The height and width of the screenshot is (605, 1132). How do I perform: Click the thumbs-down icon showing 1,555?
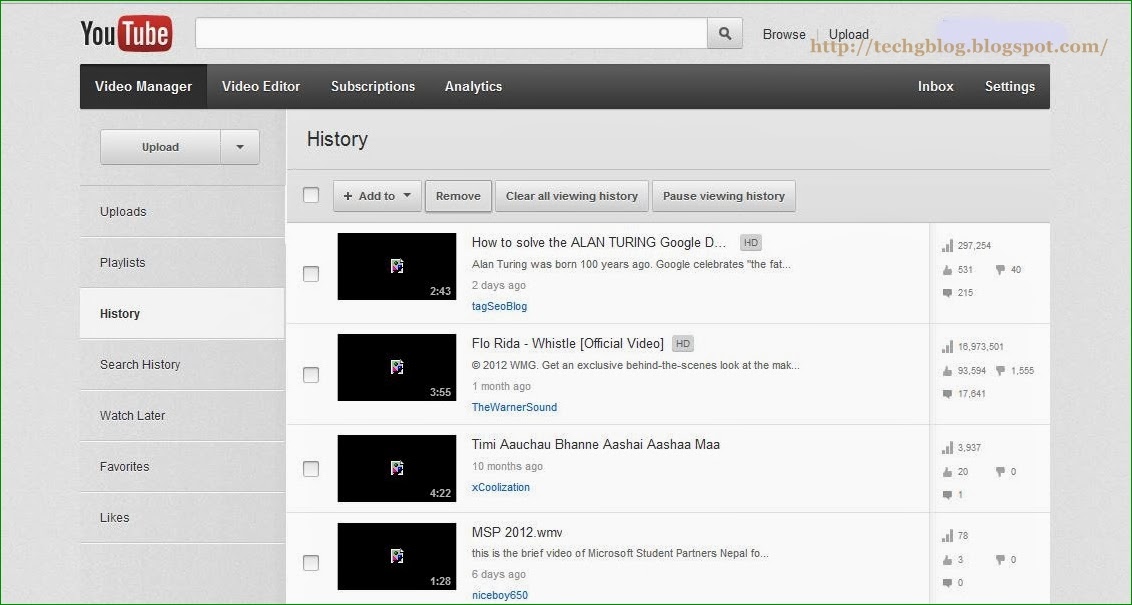click(1000, 371)
